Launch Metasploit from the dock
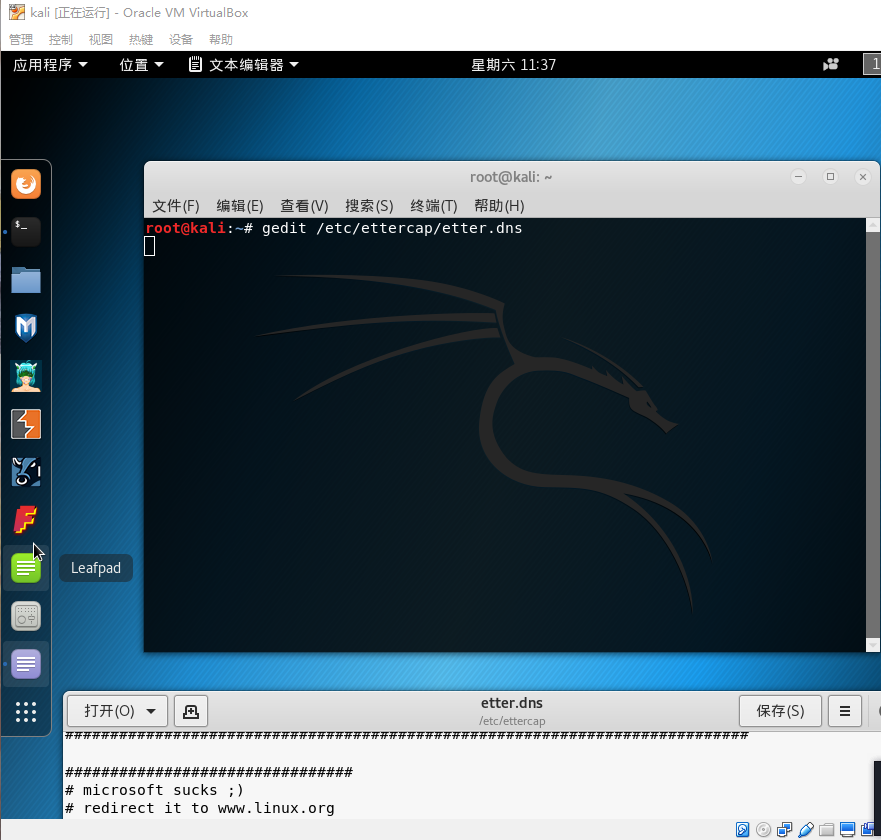The image size is (881, 840). tap(26, 328)
